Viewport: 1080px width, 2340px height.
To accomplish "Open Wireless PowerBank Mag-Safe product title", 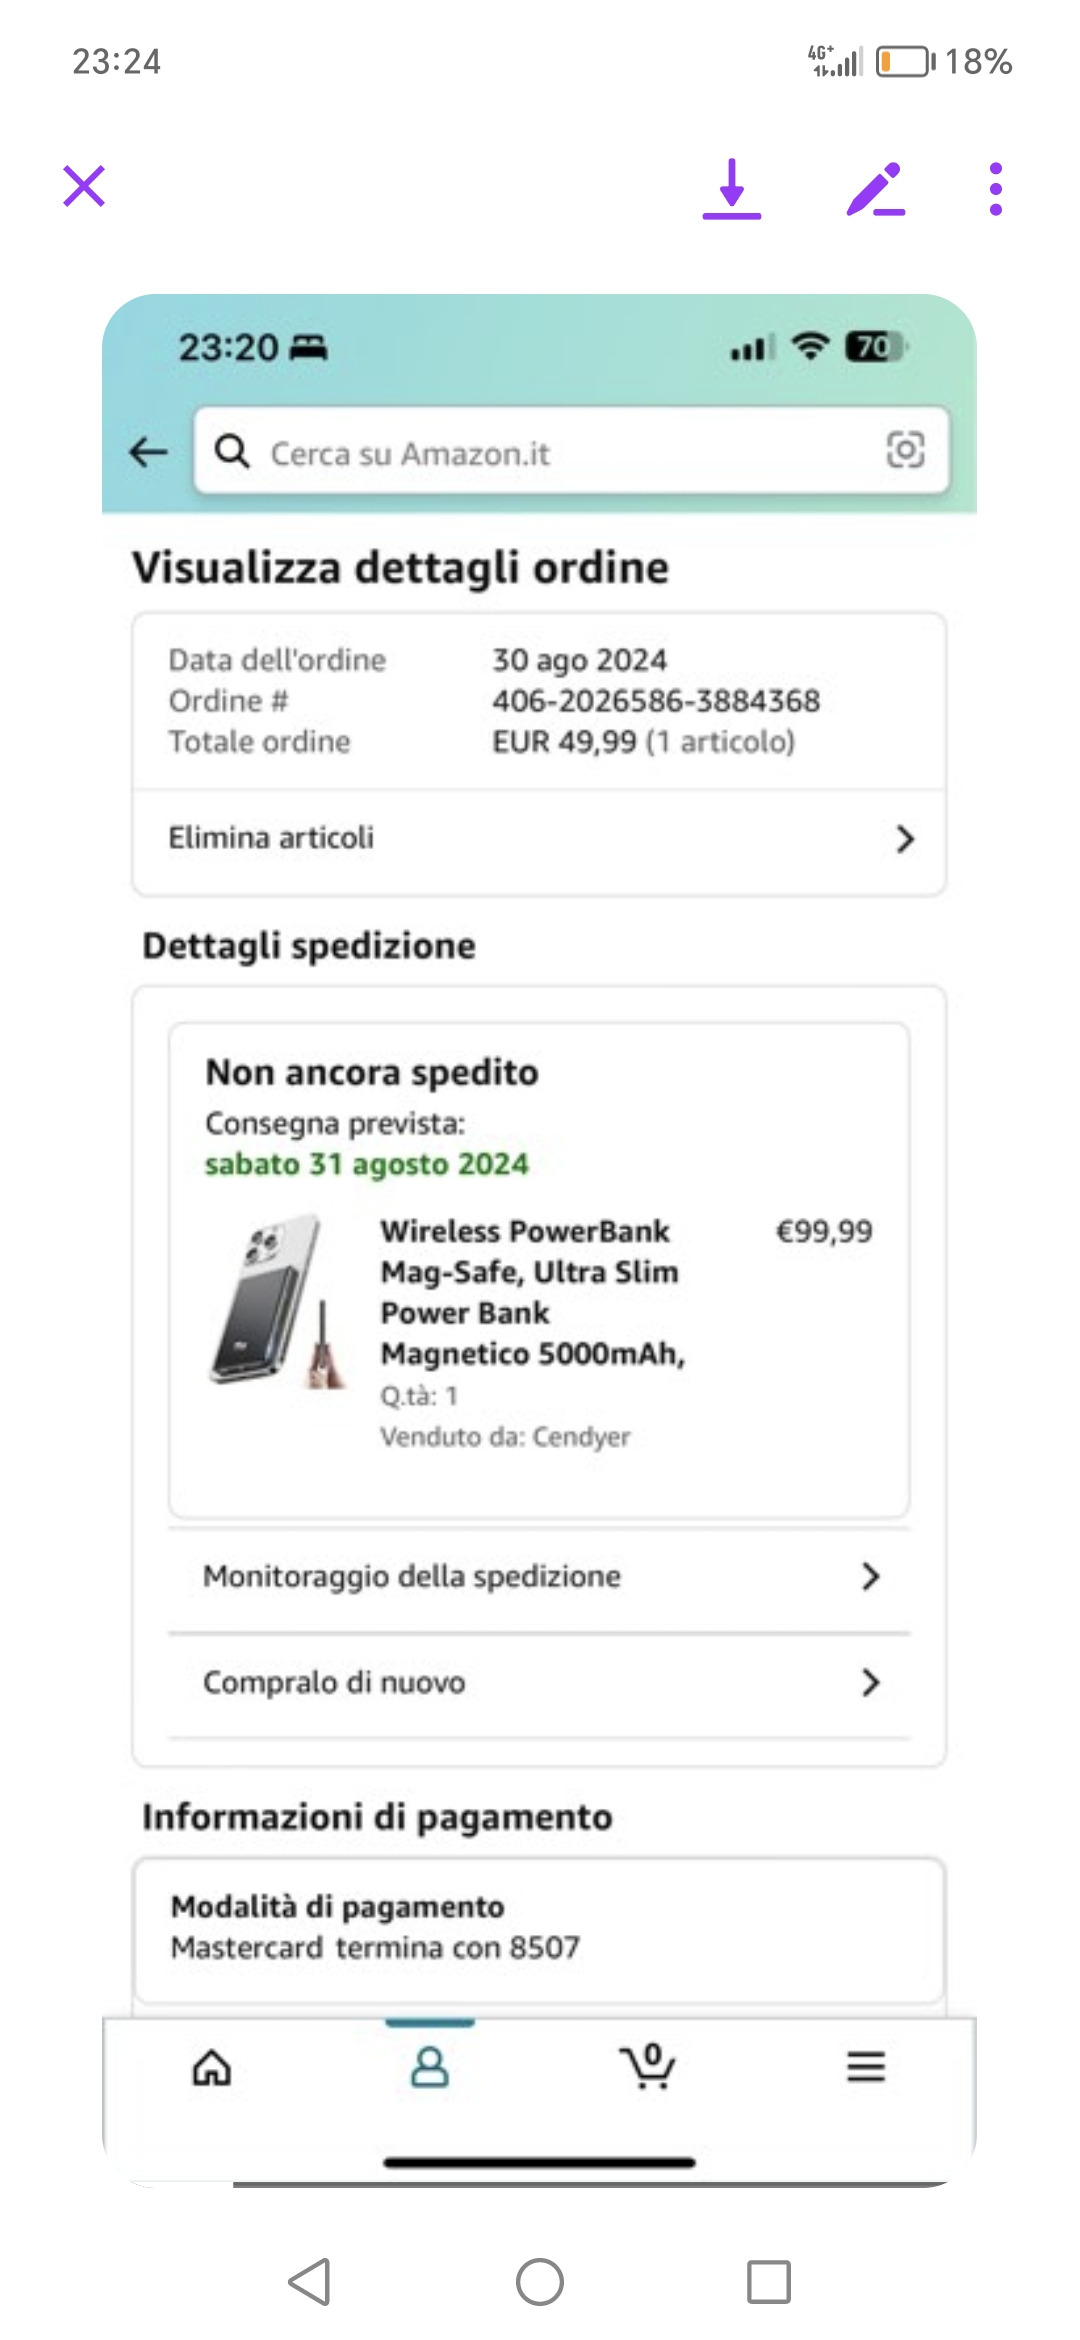I will tap(532, 1292).
